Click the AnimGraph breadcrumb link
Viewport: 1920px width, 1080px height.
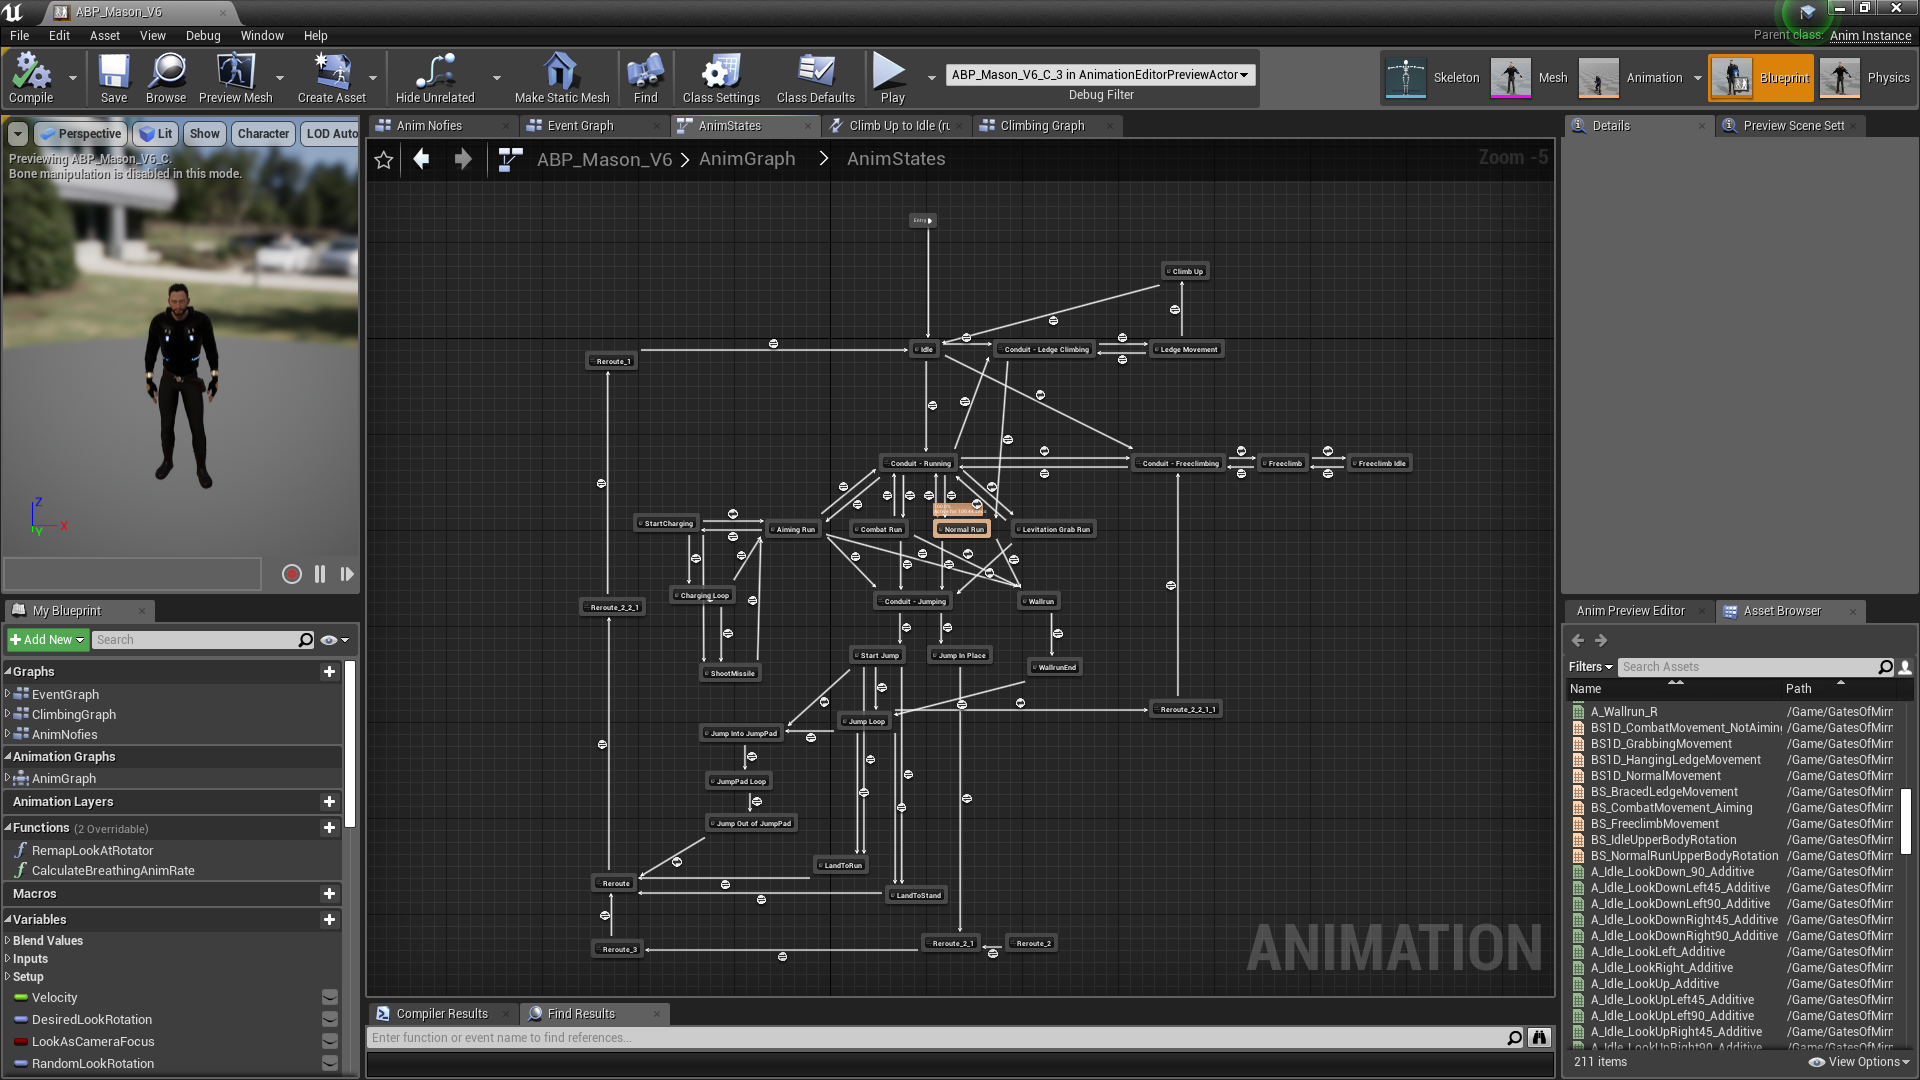tap(747, 159)
